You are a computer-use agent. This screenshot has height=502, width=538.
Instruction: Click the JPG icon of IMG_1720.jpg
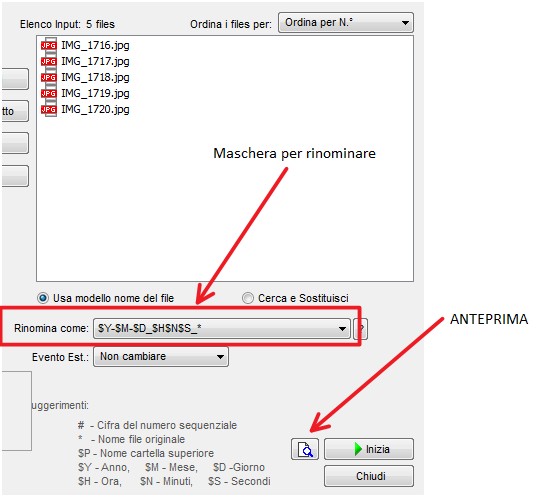(48, 109)
